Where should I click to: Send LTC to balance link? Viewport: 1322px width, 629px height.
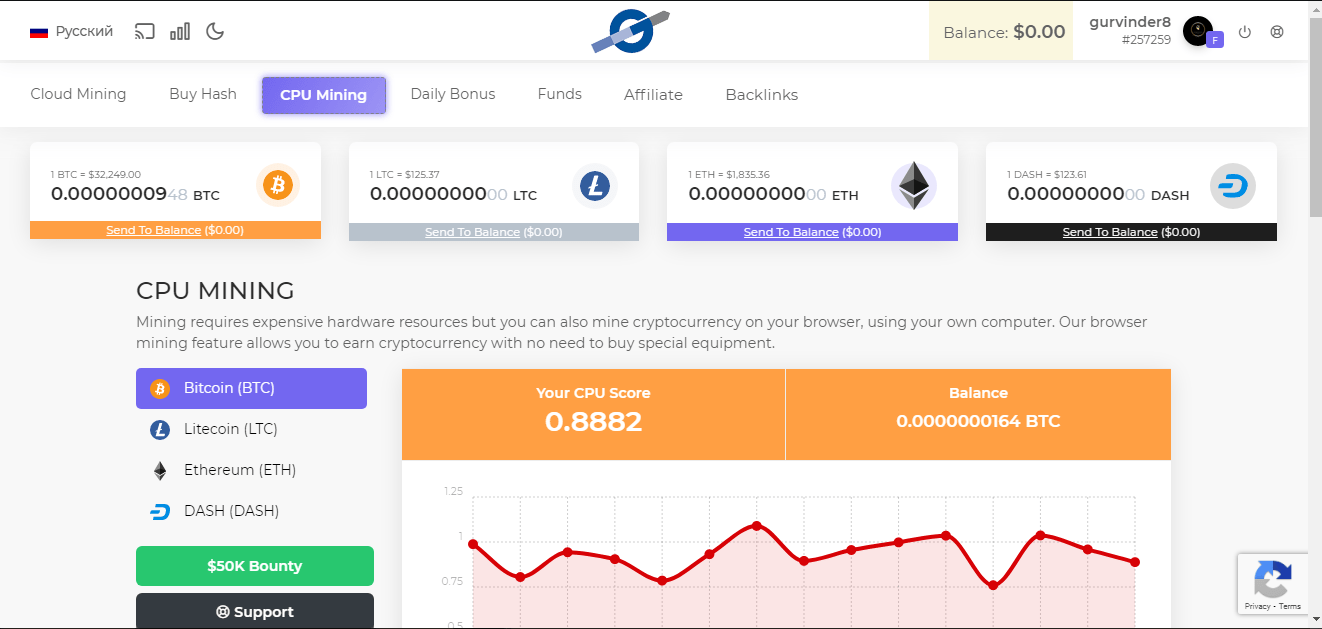pos(472,232)
